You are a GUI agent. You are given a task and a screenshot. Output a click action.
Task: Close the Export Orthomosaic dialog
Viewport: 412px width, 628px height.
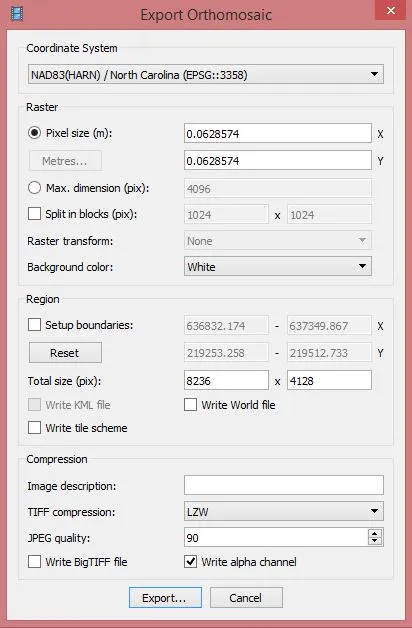391,10
